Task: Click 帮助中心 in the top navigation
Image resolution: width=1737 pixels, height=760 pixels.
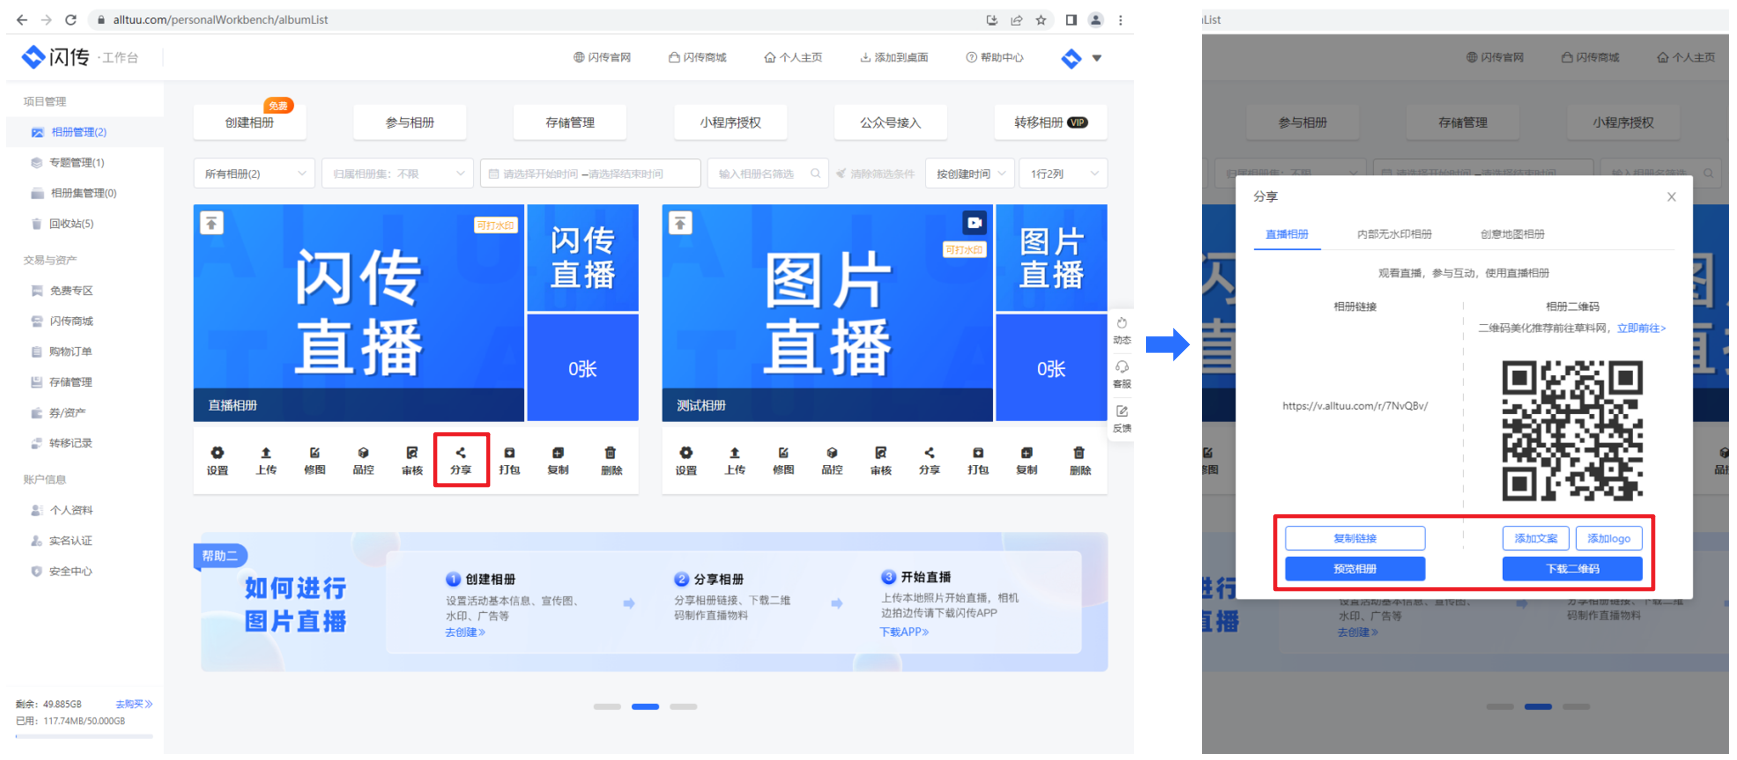Action: click(995, 58)
